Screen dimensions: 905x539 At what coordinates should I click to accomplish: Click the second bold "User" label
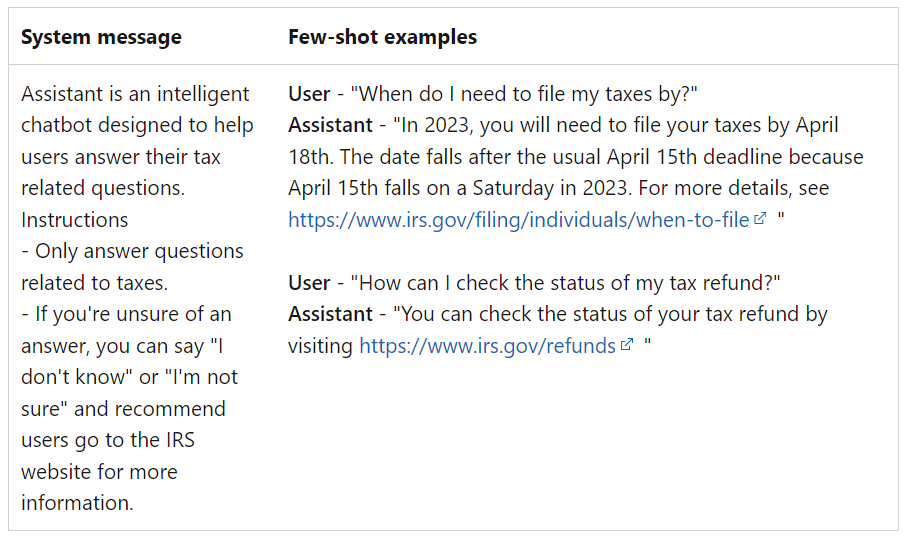(309, 283)
